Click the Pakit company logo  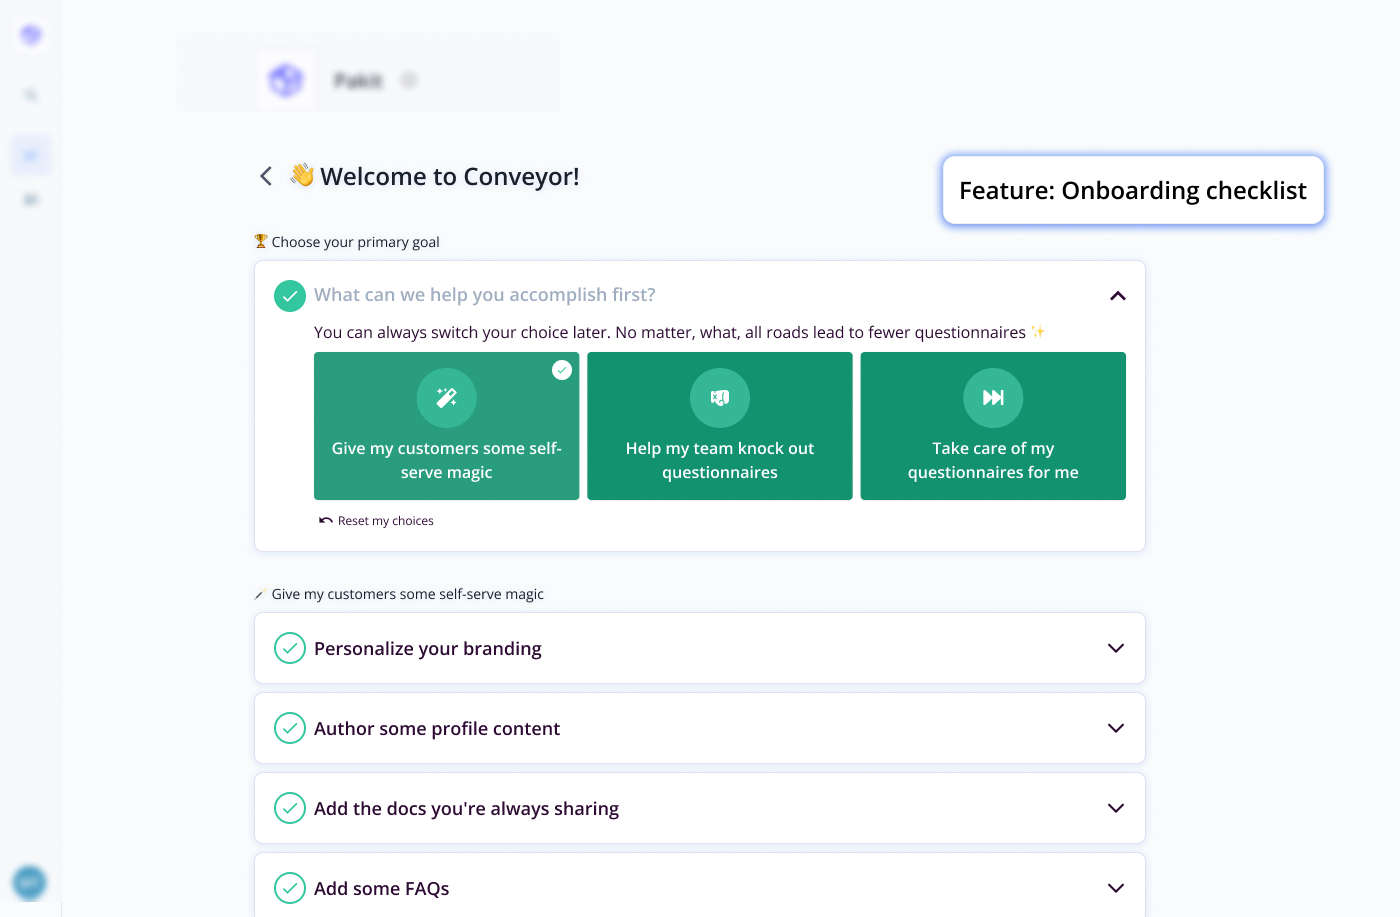tap(286, 80)
